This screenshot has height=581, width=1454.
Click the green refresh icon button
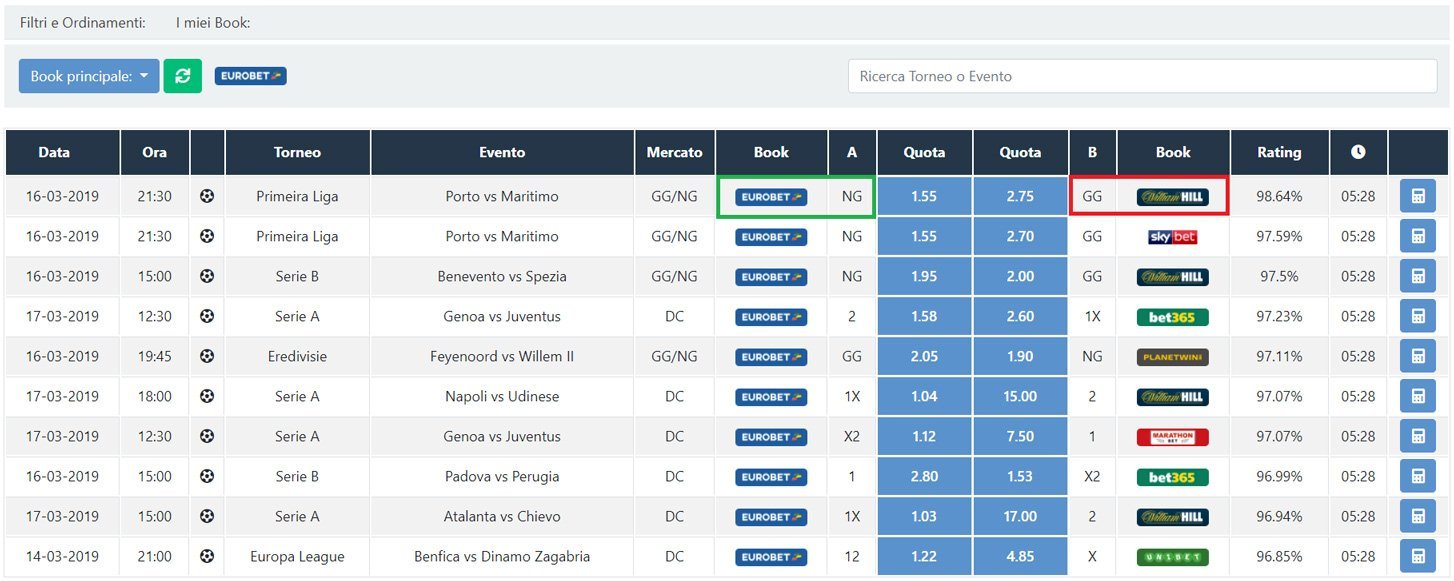[182, 76]
